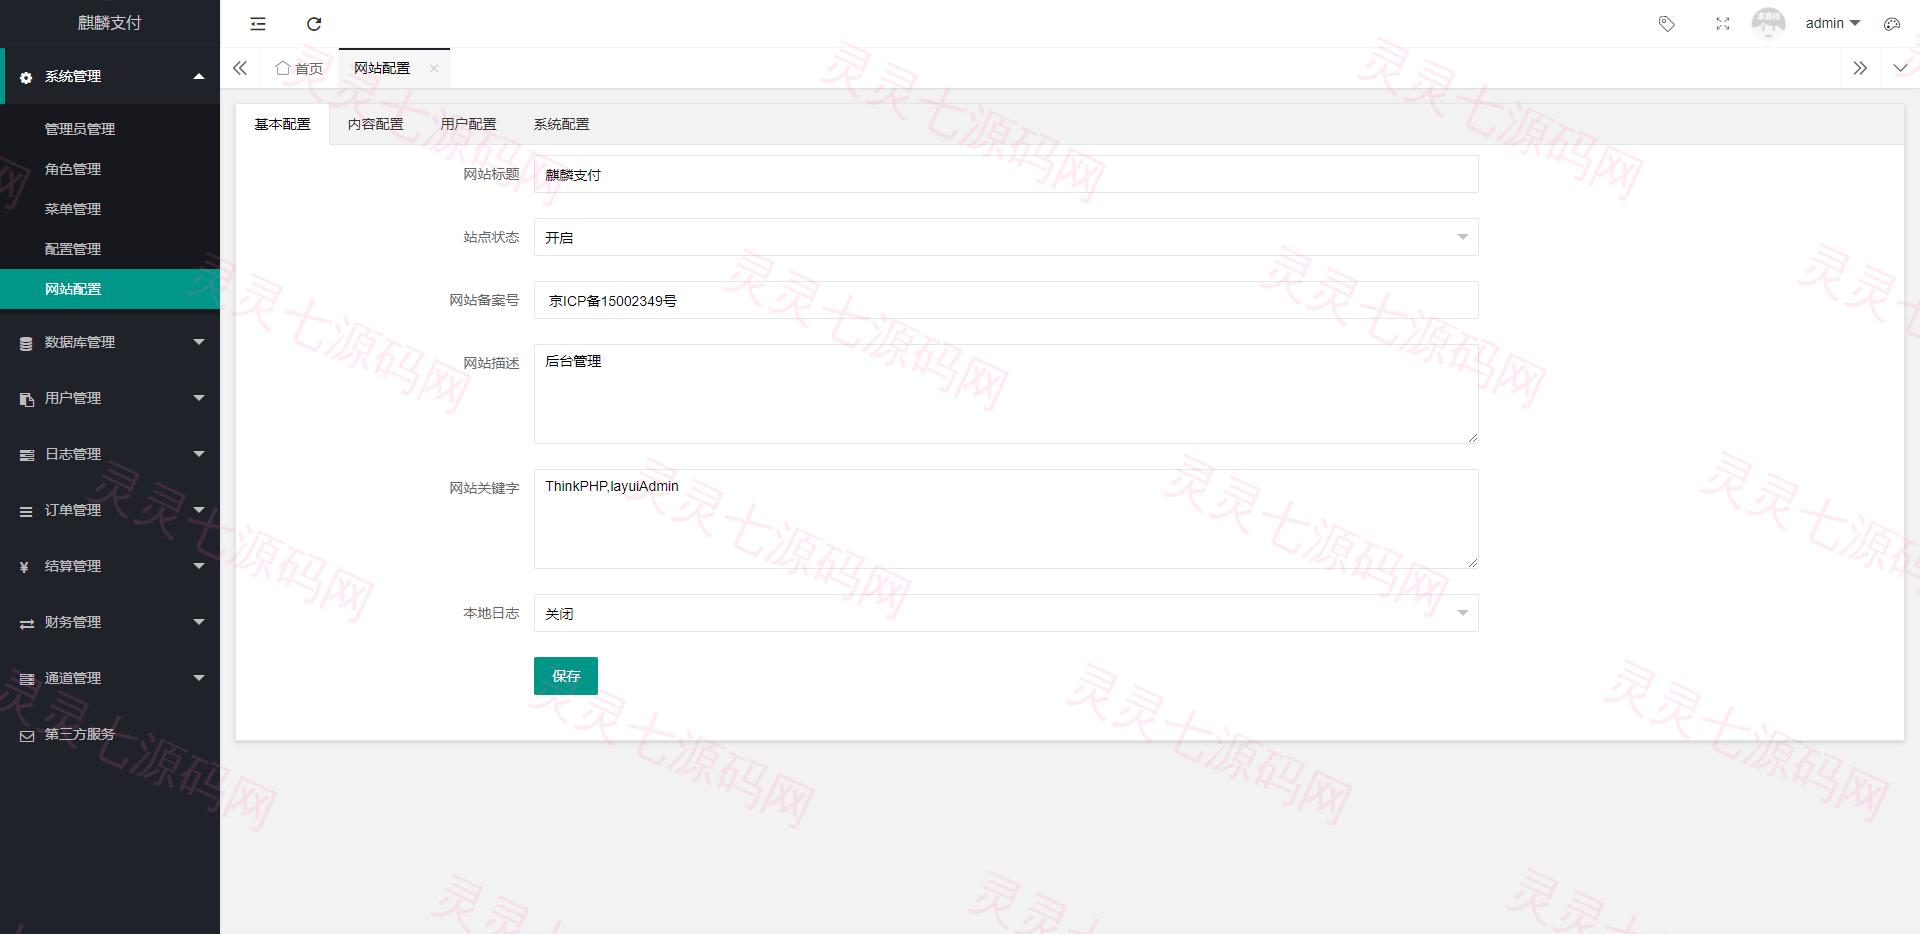Open 管理员管理 in the sidebar
This screenshot has width=1920, height=934.
click(x=110, y=129)
